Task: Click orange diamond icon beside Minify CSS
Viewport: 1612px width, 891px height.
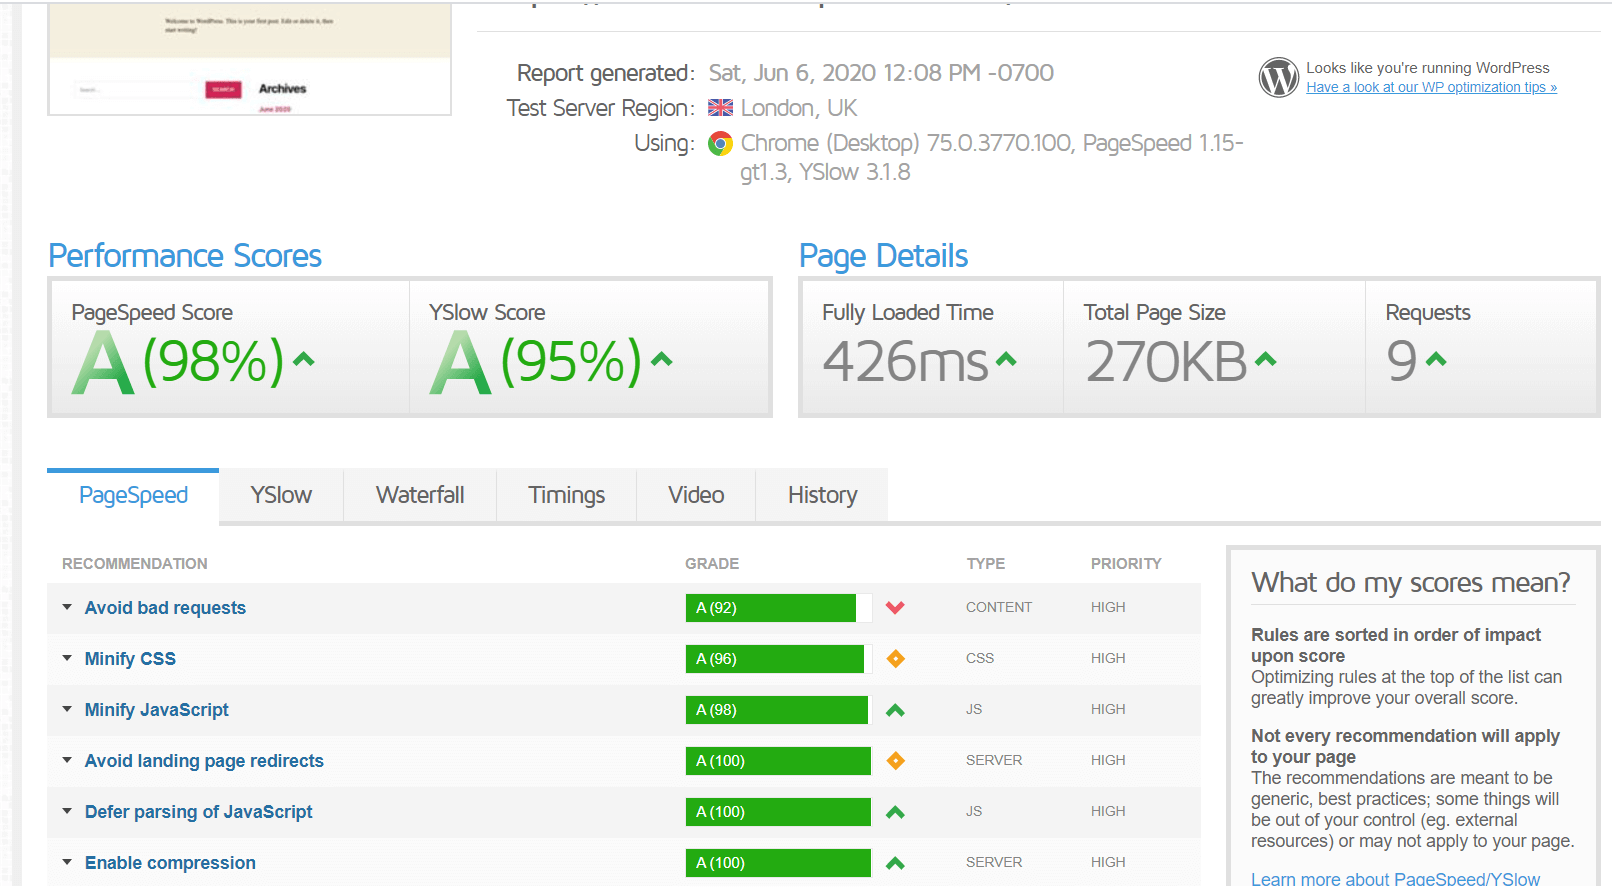Action: point(896,659)
